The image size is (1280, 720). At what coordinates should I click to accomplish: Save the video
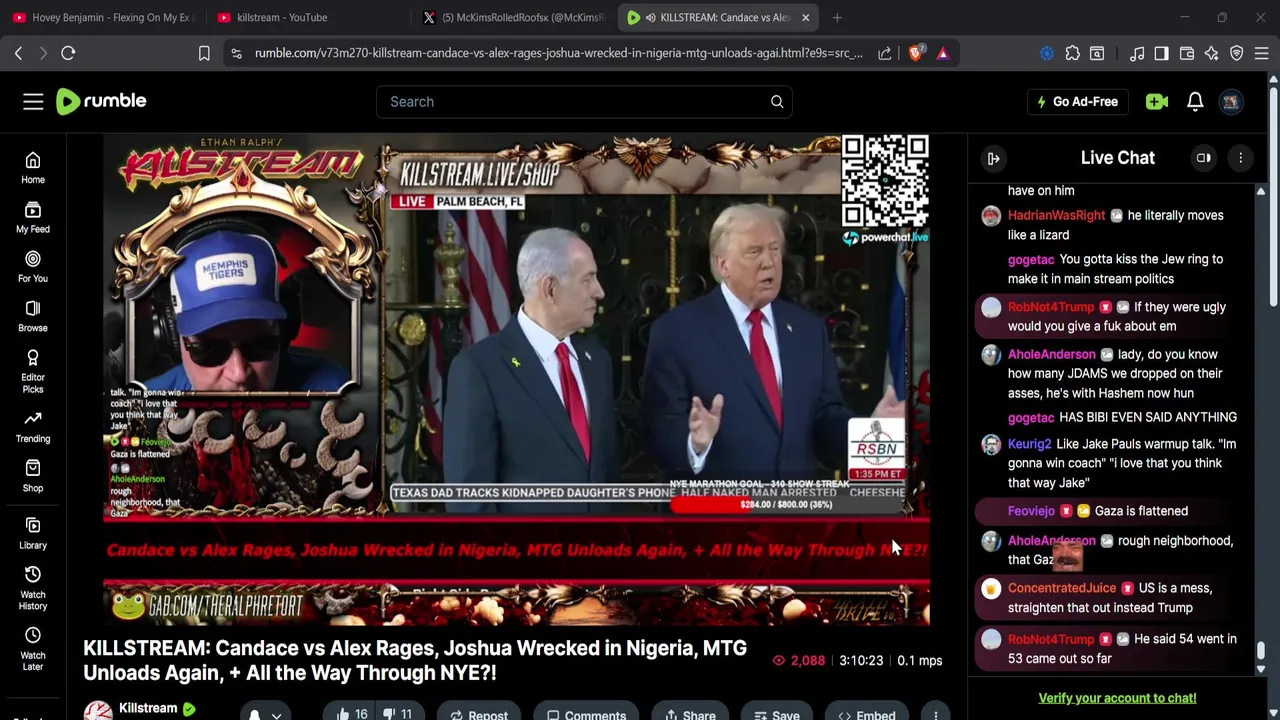point(776,714)
